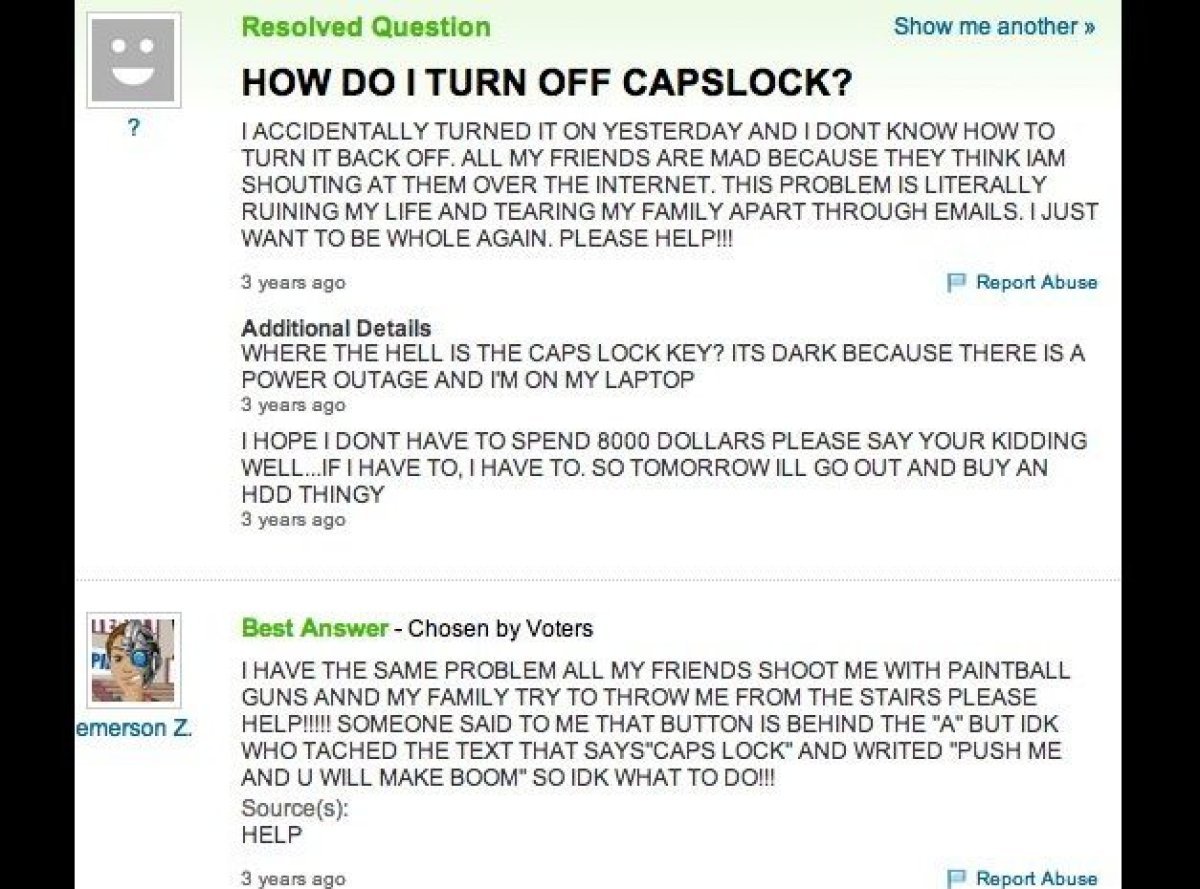This screenshot has height=889, width=1200.
Task: Click the green Resolved Question header
Action: (x=364, y=27)
